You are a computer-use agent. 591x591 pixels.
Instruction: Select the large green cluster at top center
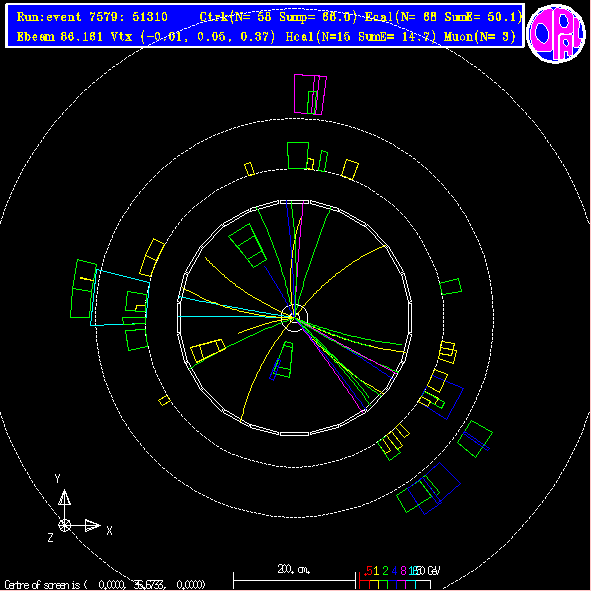pyautogui.click(x=298, y=155)
